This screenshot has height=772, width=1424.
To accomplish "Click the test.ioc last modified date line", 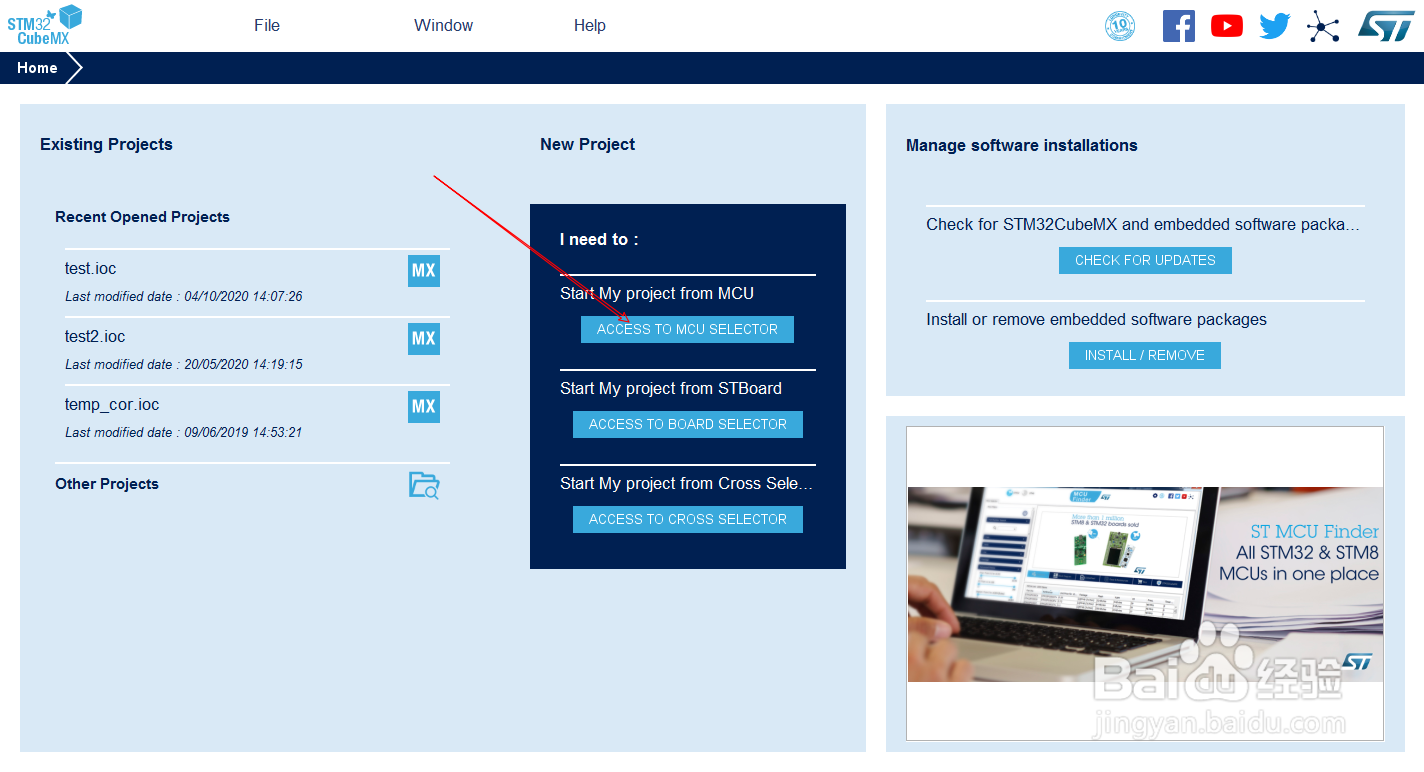I will [x=184, y=297].
